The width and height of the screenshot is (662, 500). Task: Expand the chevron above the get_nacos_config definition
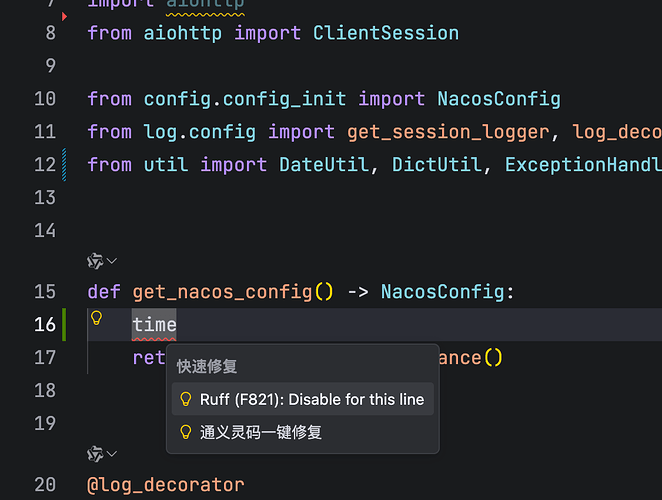coord(112,261)
